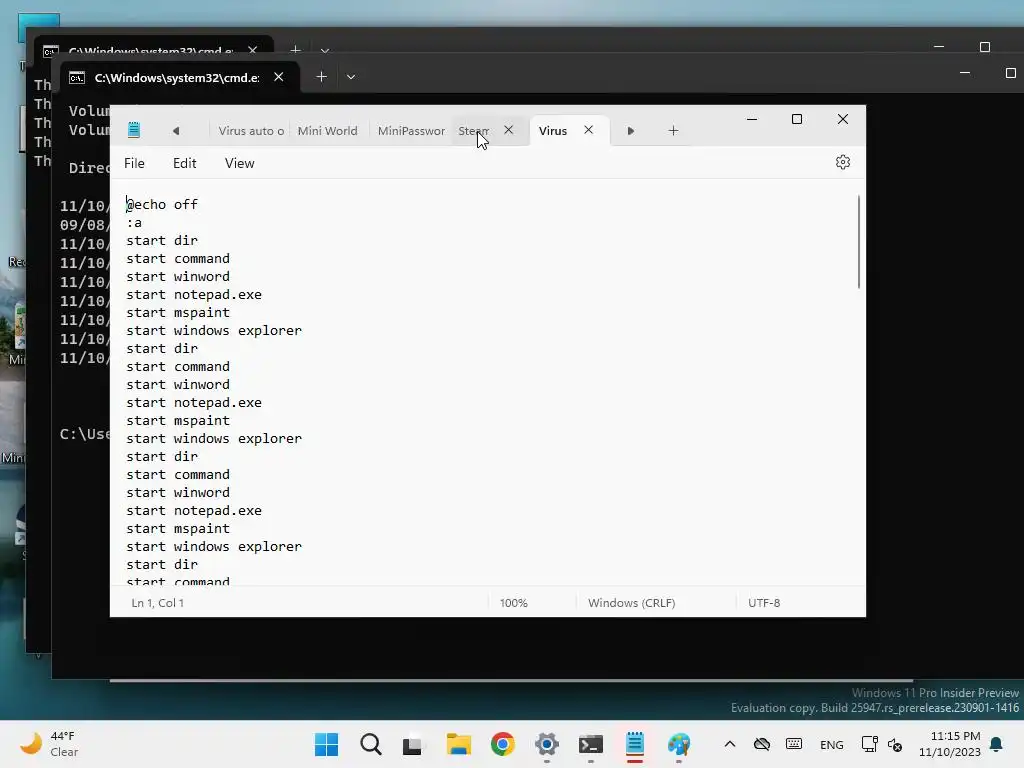Switch to Terminal on taskbar
This screenshot has height=768, width=1024.
click(x=590, y=744)
